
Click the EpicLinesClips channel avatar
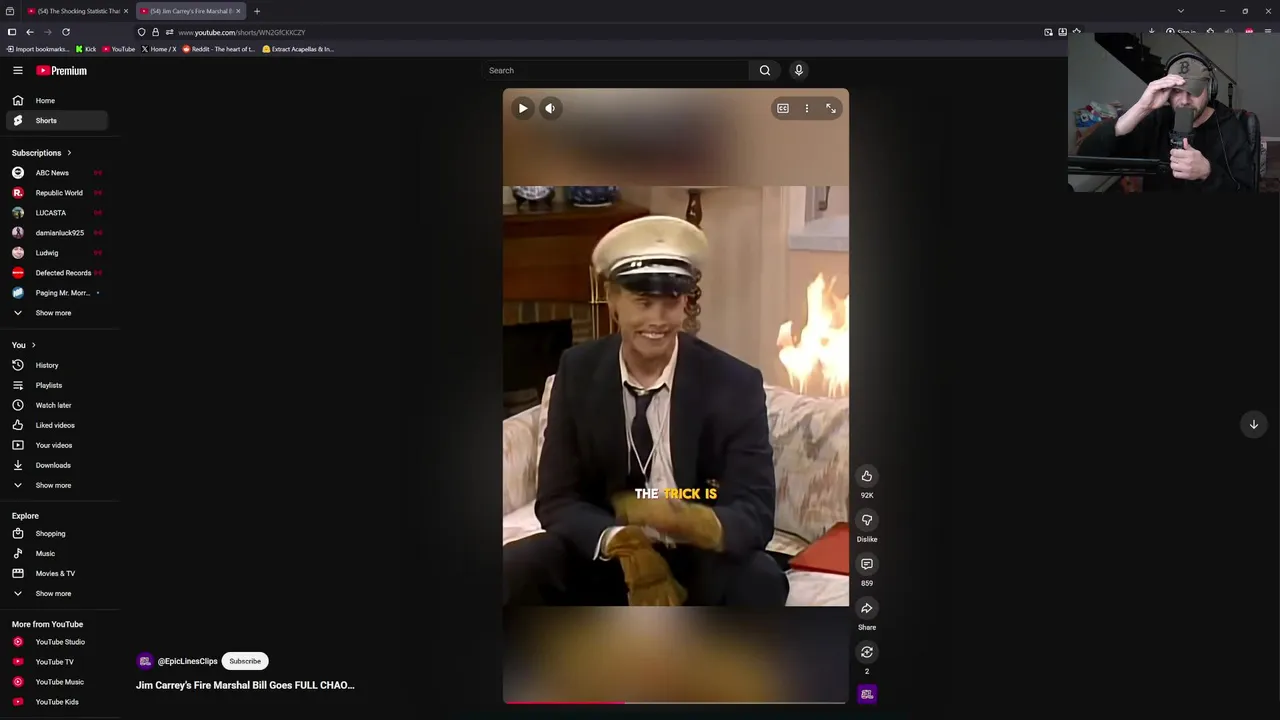pos(145,661)
